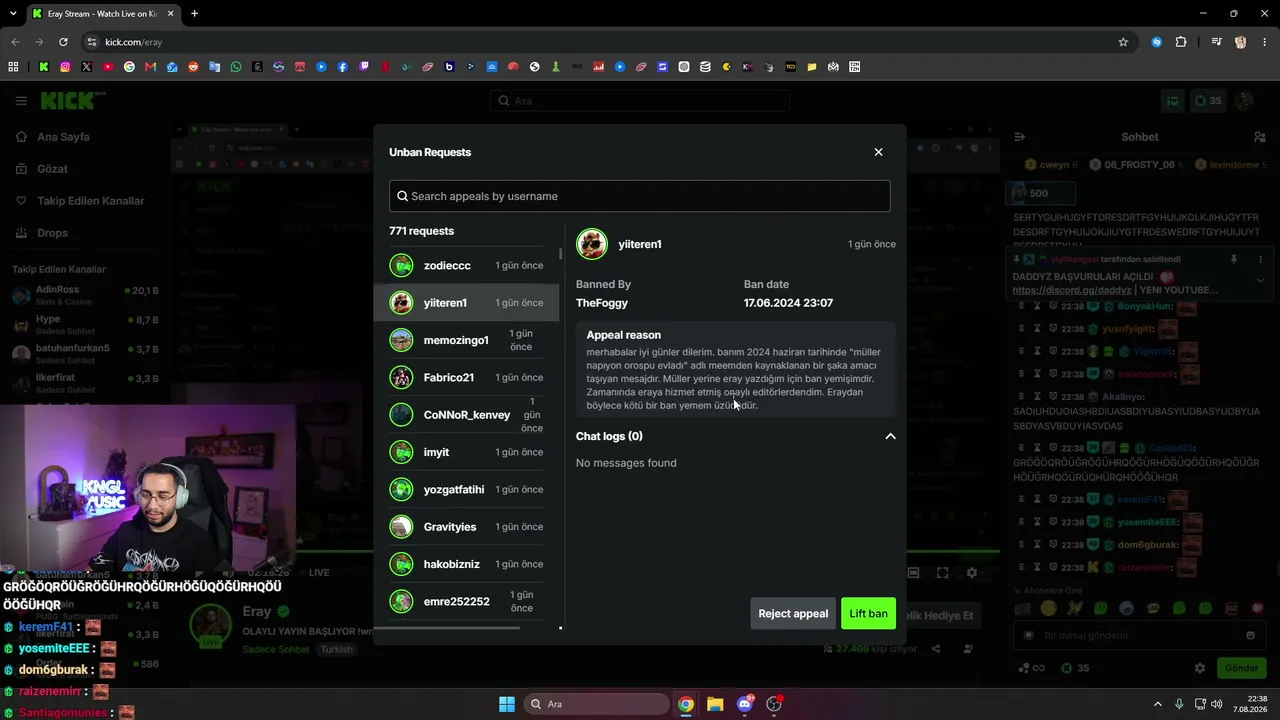1280x720 pixels.
Task: Select memozingo1 unban request
Action: (x=466, y=340)
